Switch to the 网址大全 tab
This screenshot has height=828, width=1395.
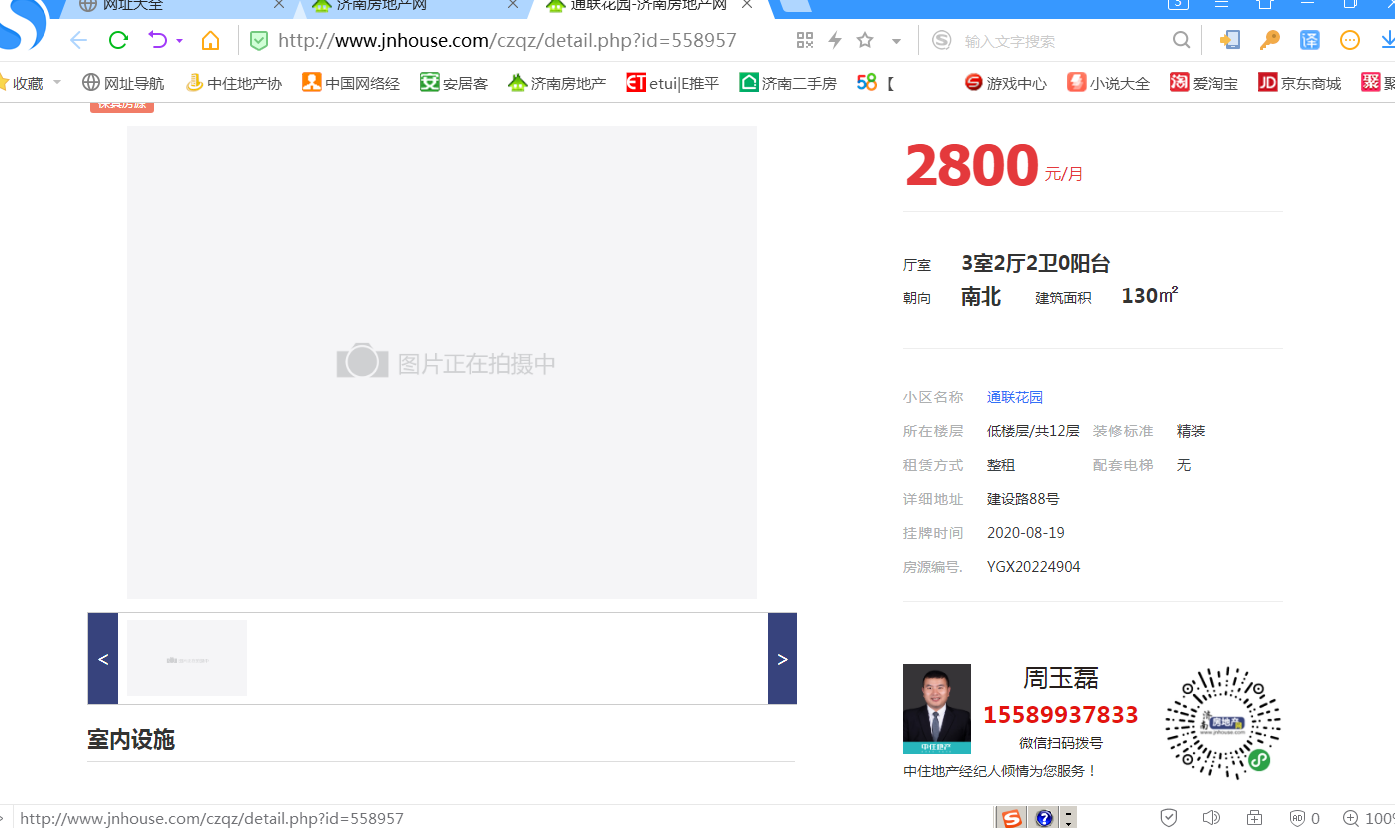point(133,6)
